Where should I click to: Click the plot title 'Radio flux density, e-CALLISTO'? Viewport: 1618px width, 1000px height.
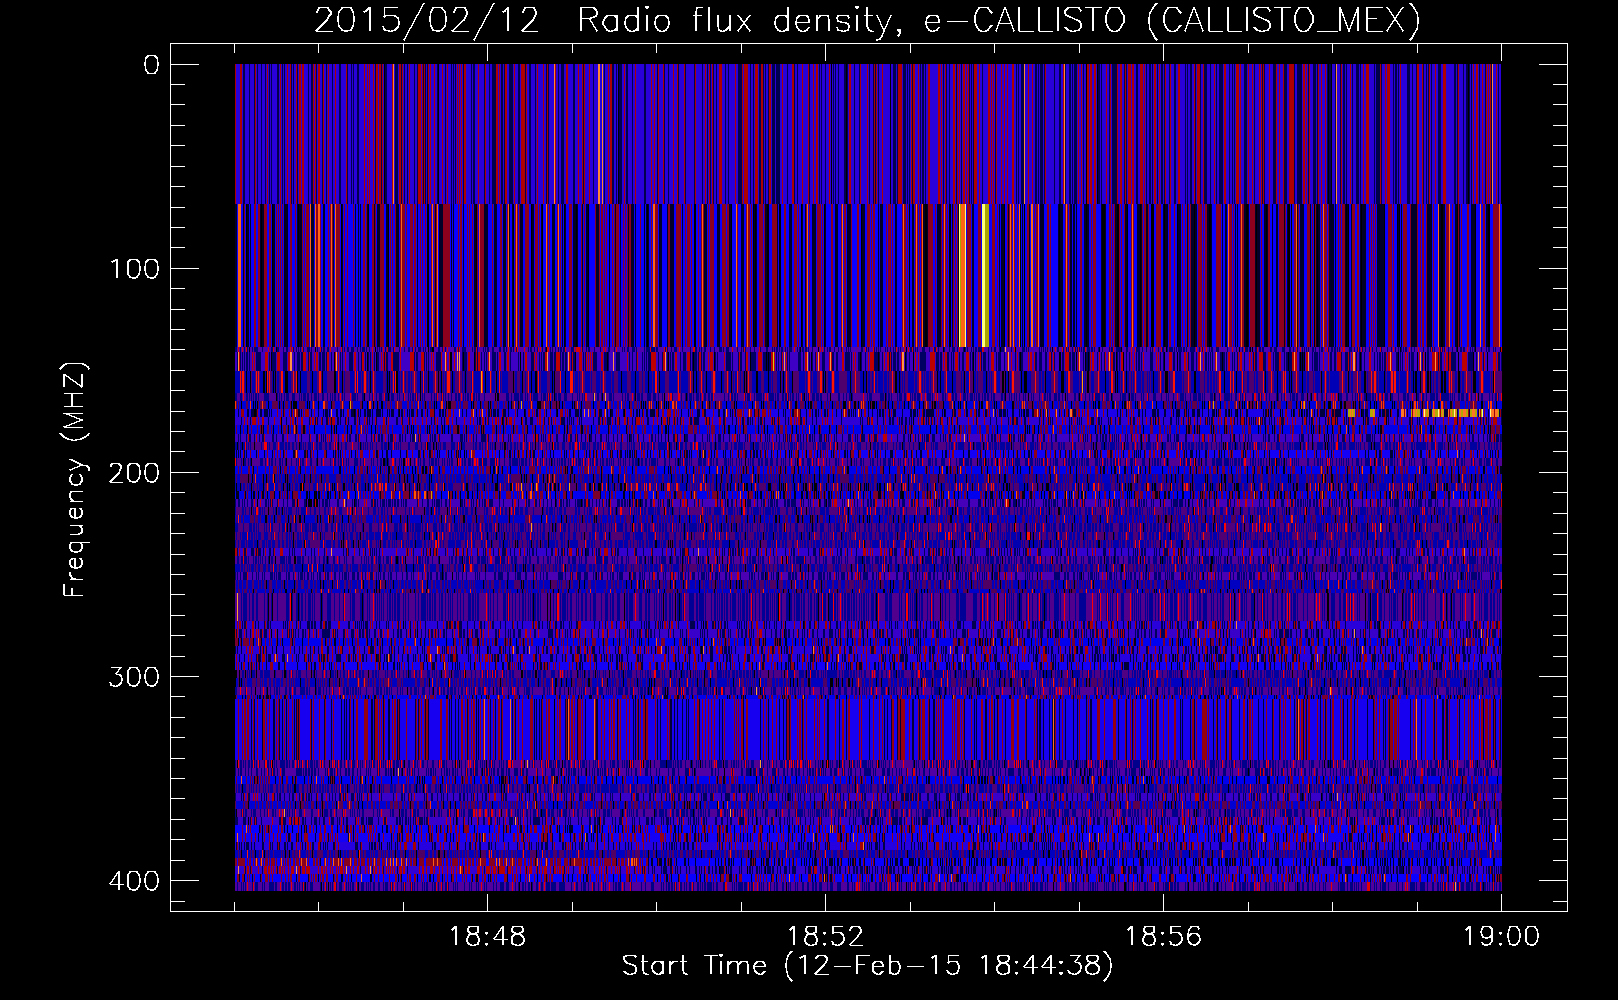[x=850, y=20]
